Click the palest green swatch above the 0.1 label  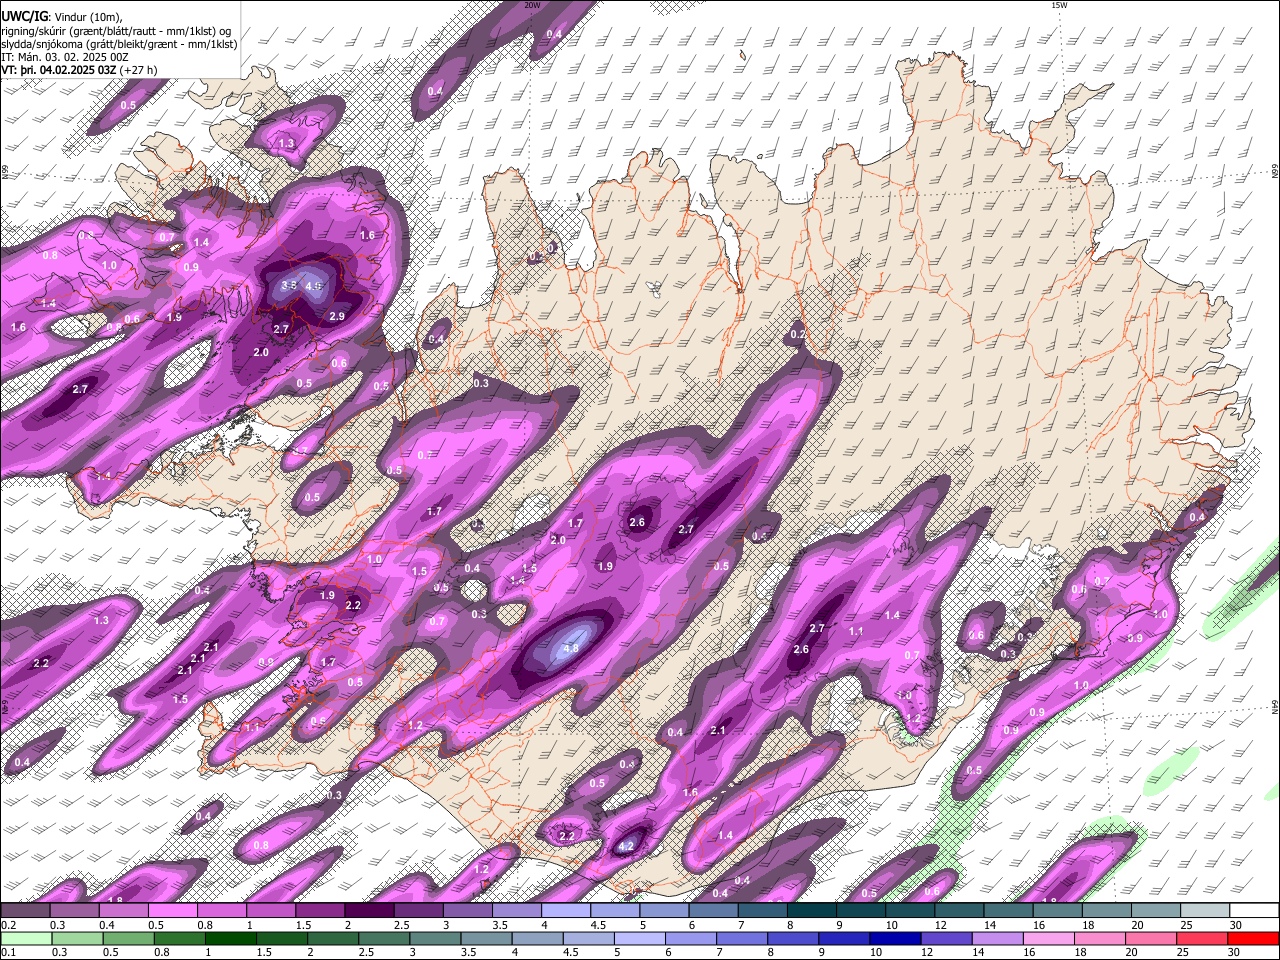click(25, 938)
